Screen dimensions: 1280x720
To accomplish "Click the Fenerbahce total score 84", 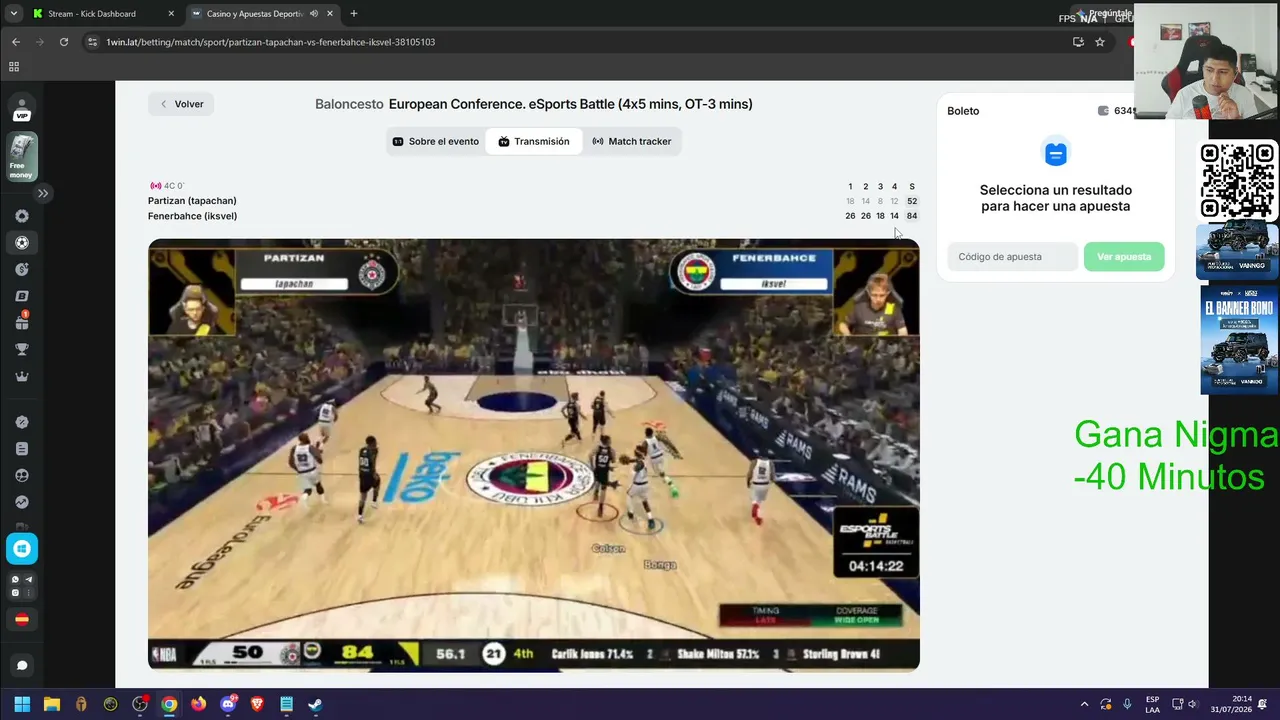I will click(912, 216).
